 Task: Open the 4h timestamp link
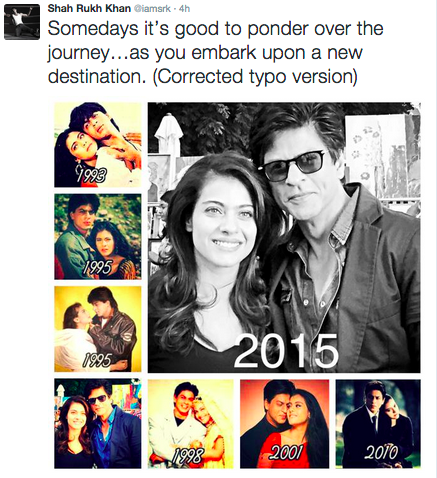[x=184, y=9]
